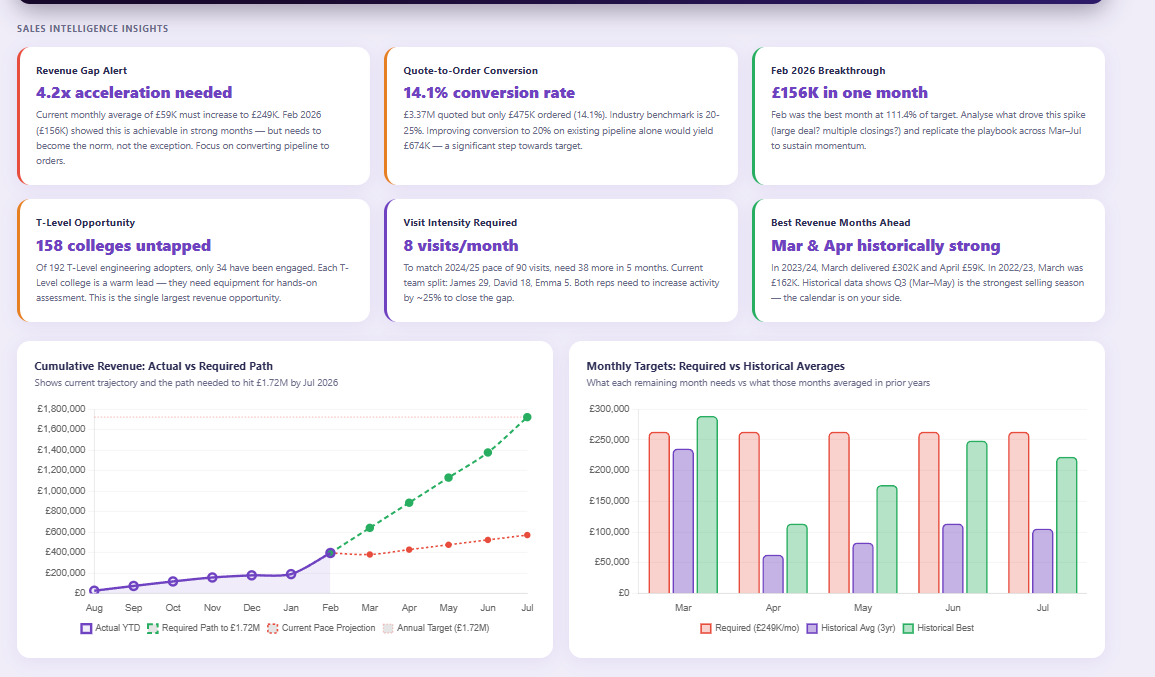The width and height of the screenshot is (1155, 677).
Task: Open the "Visit Intensity Required" card
Action: pyautogui.click(x=459, y=222)
